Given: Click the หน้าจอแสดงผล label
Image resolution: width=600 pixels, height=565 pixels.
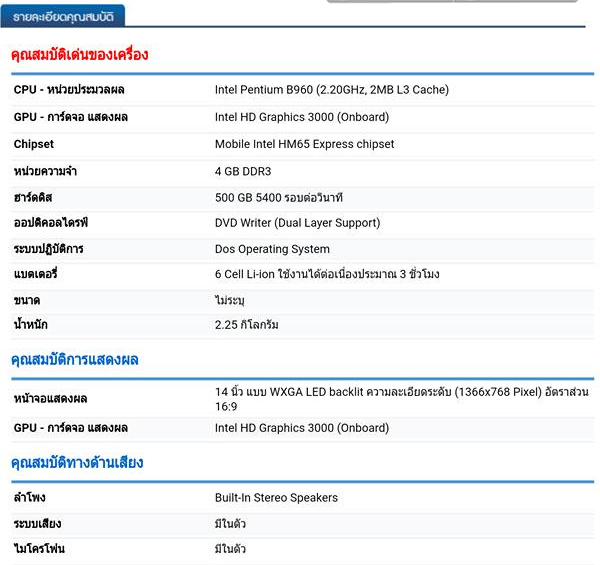Looking at the screenshot, I should pos(51,399).
